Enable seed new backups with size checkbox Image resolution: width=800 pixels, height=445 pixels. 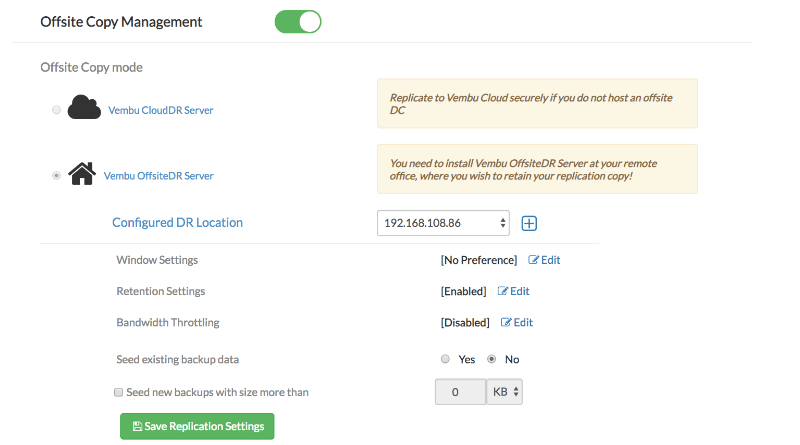click(x=118, y=392)
